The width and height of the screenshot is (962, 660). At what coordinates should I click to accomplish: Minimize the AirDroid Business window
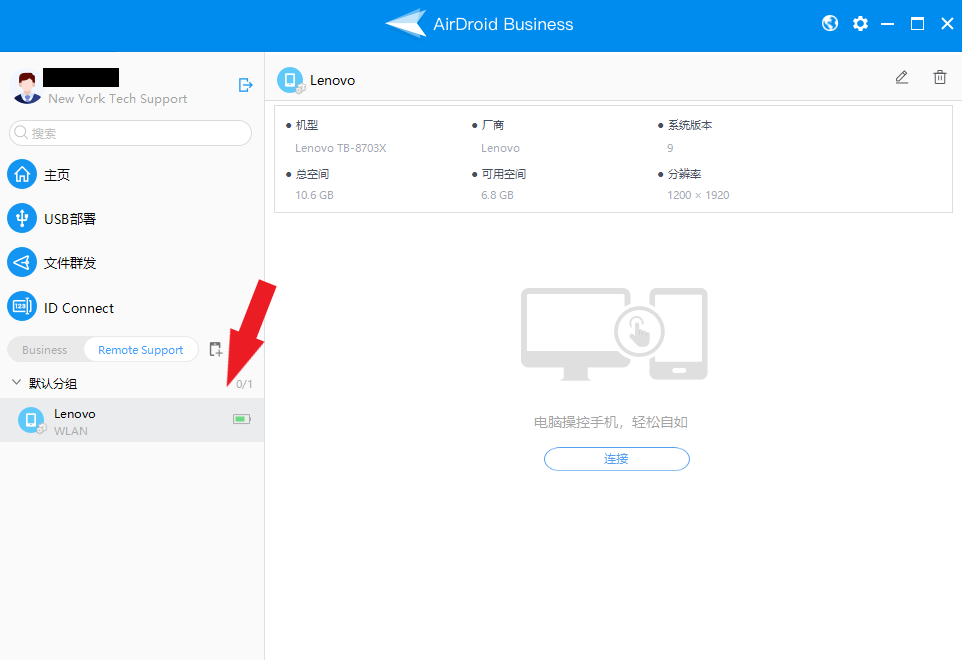click(x=887, y=24)
